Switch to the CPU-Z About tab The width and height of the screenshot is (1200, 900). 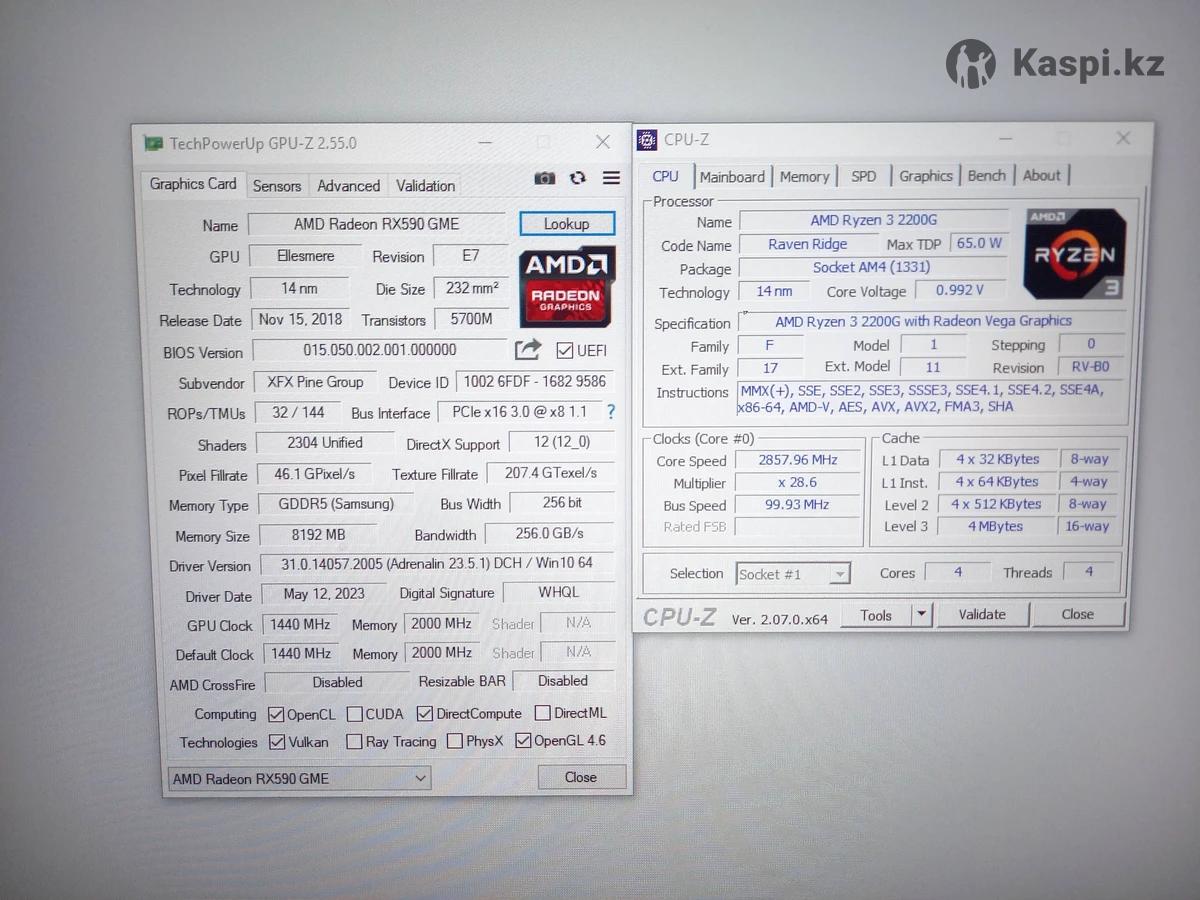(x=1042, y=176)
